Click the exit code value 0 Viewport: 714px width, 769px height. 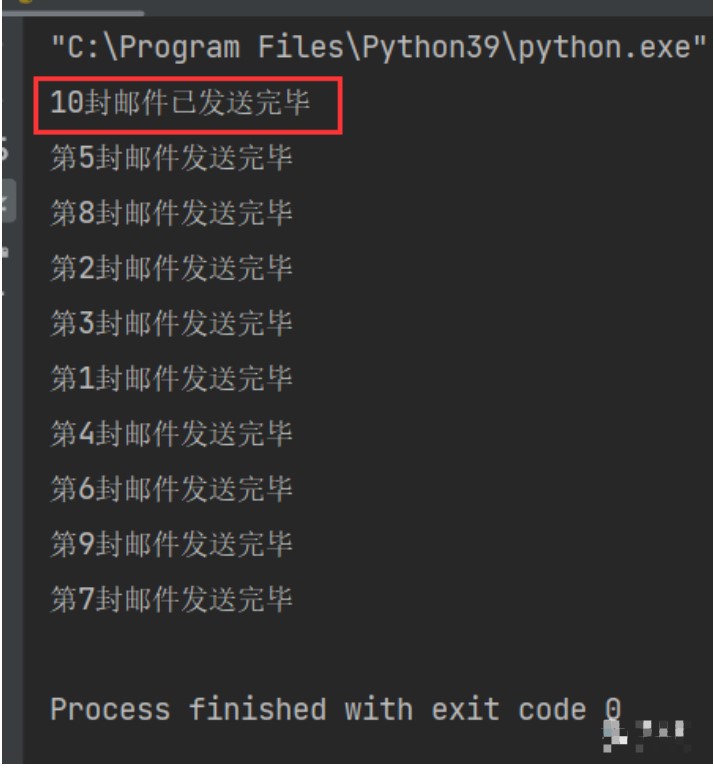point(613,710)
